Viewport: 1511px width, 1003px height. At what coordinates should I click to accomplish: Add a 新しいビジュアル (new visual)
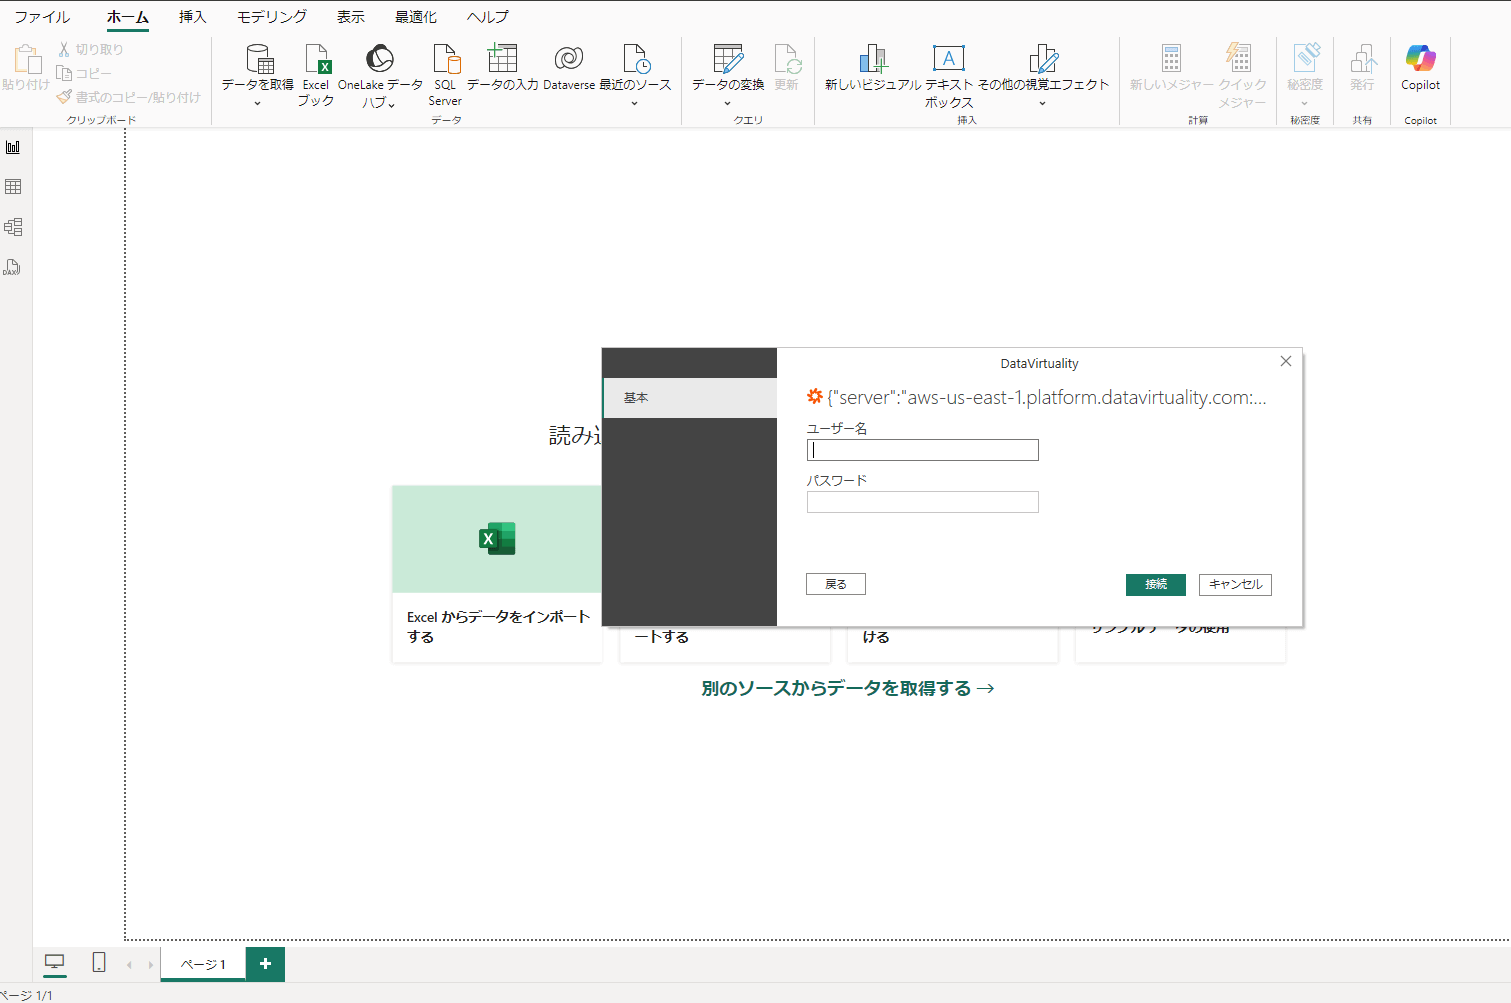[872, 70]
